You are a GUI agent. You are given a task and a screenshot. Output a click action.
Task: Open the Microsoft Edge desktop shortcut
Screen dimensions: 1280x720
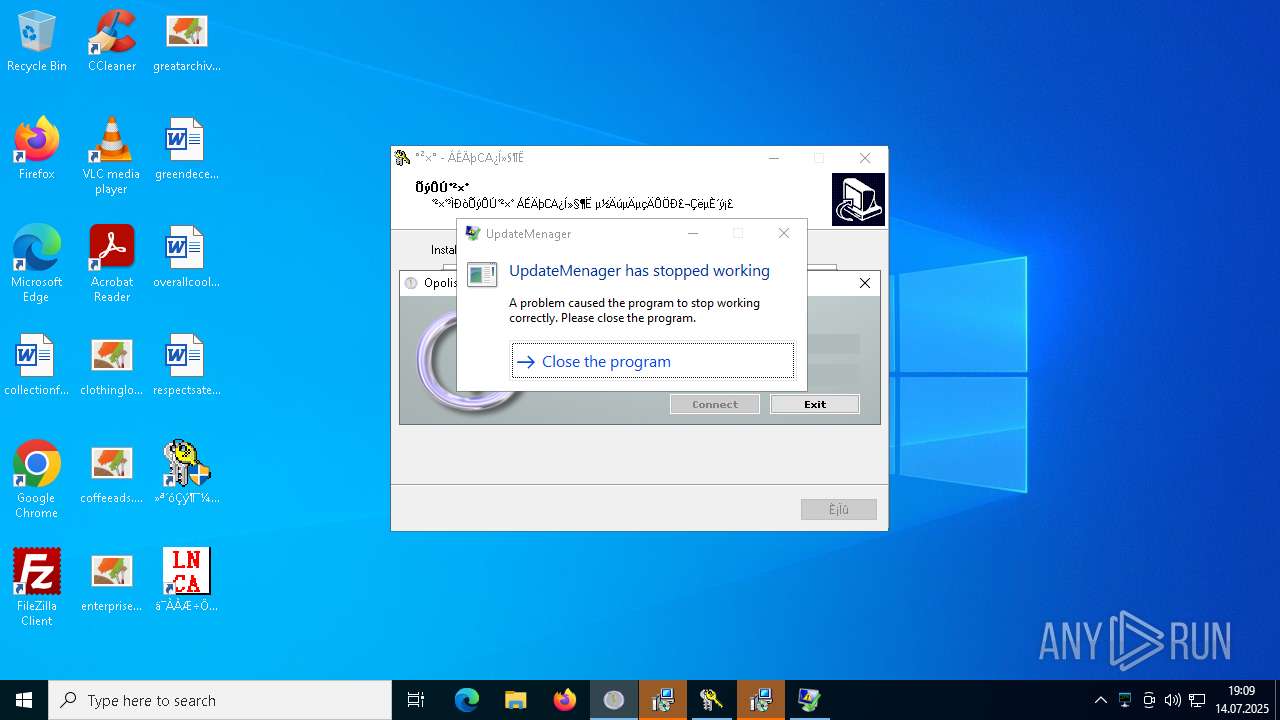click(x=37, y=264)
